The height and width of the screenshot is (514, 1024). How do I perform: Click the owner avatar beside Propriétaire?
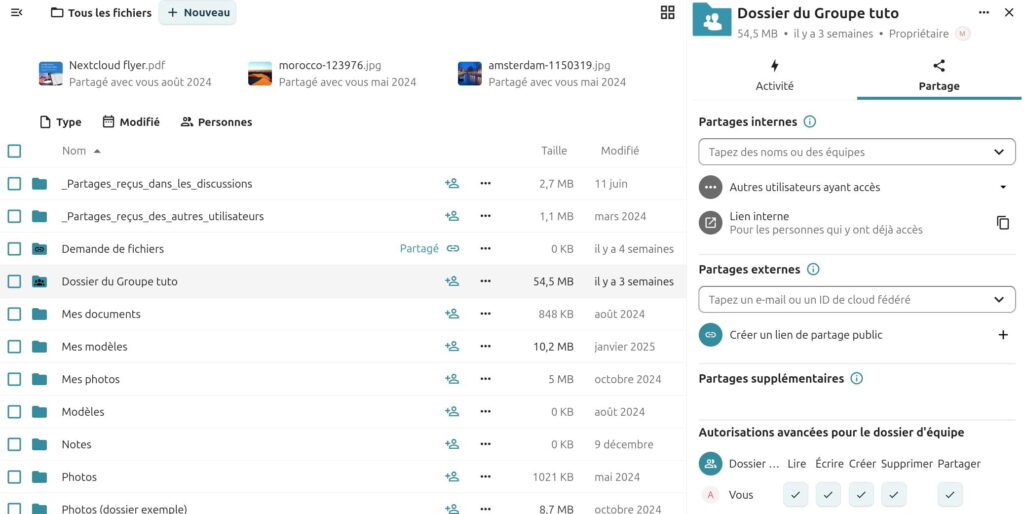click(x=962, y=34)
